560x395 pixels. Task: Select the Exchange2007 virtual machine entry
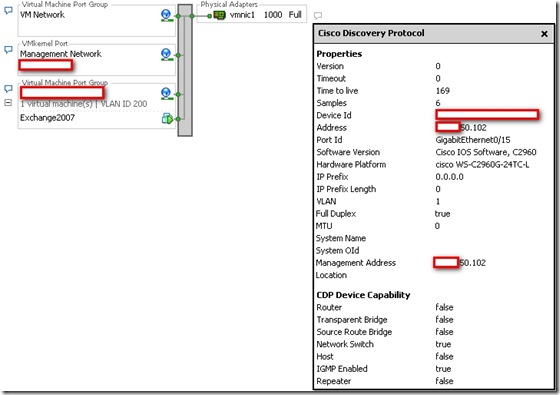[x=48, y=118]
